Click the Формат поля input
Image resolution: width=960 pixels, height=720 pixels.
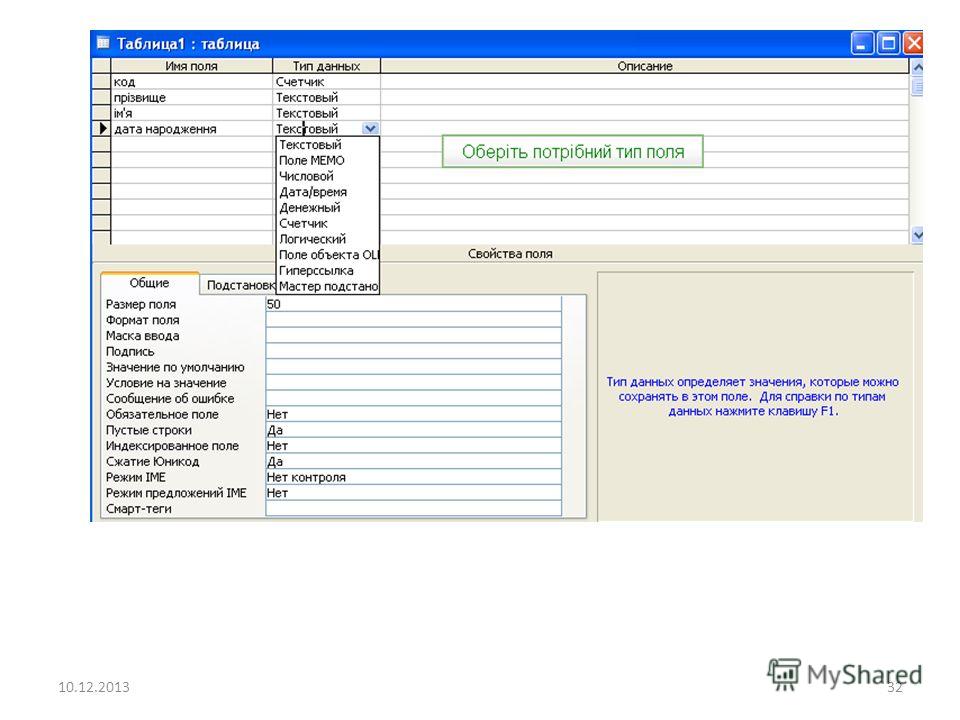tap(413, 320)
